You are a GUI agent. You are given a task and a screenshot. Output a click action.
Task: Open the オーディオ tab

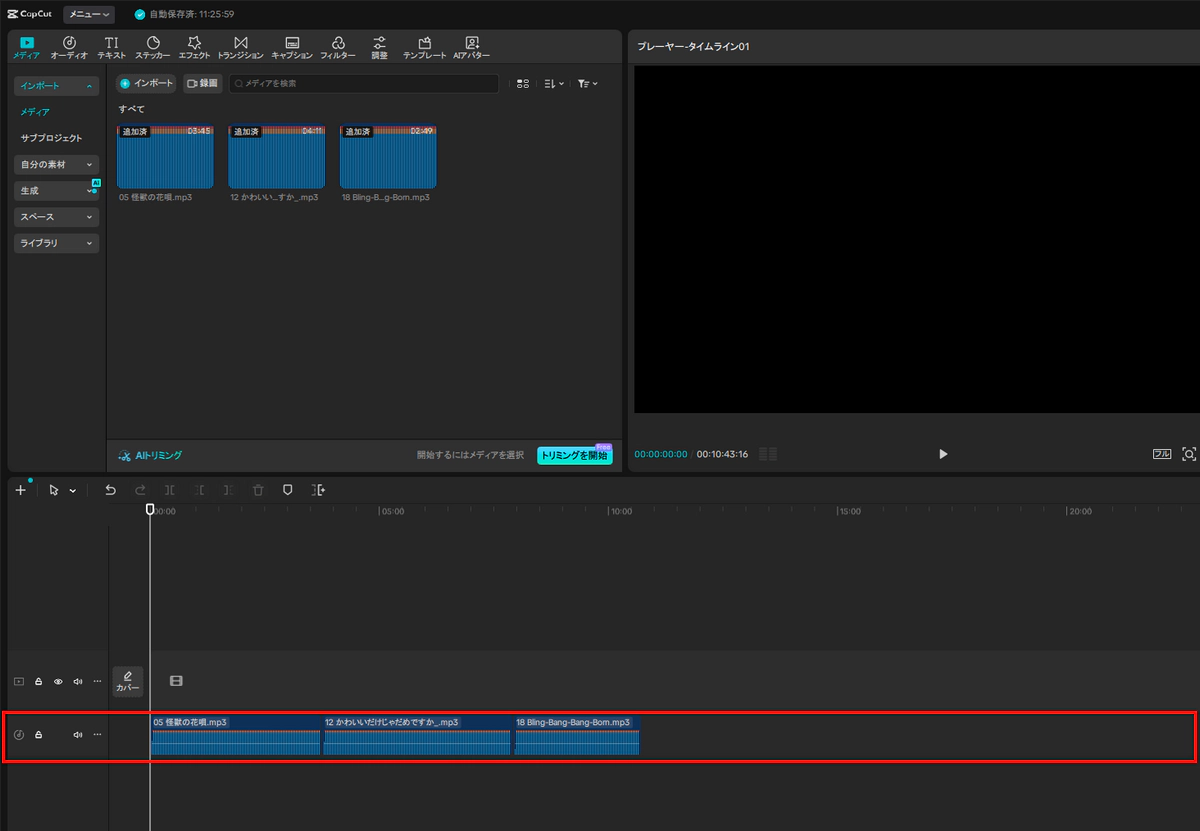pyautogui.click(x=69, y=48)
